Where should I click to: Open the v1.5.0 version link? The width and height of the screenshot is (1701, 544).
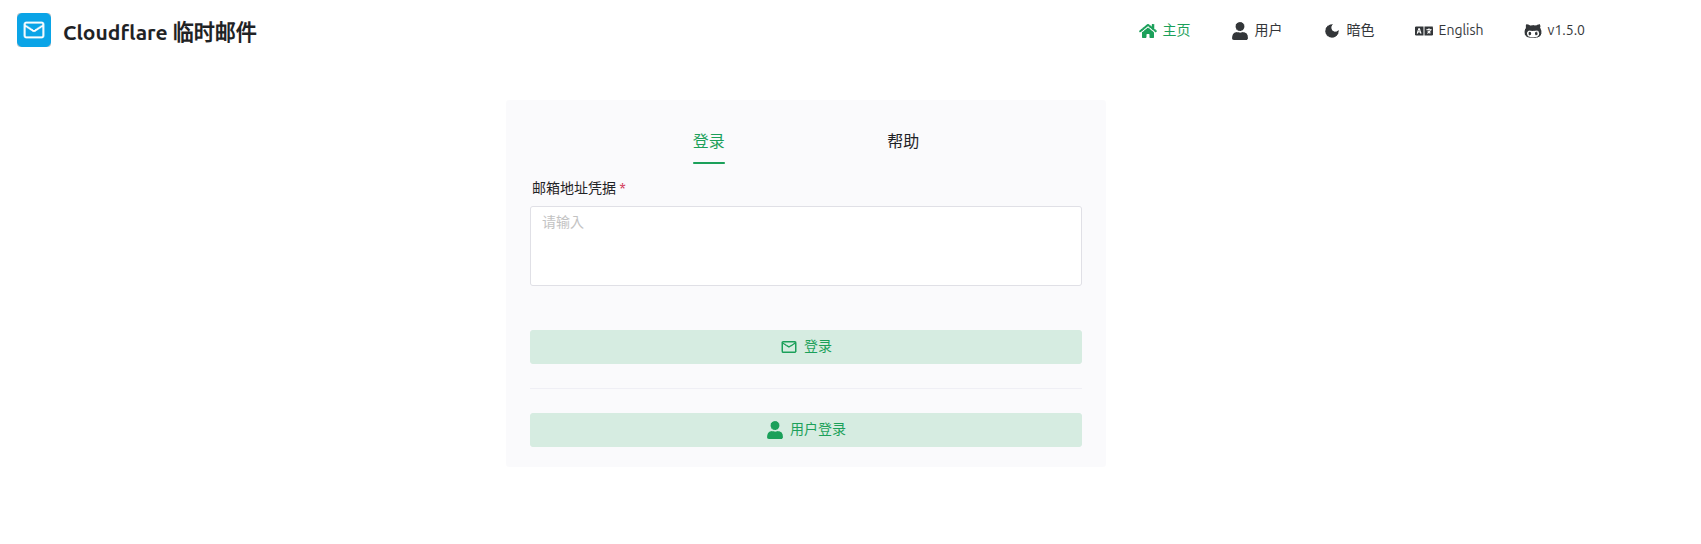click(1566, 31)
